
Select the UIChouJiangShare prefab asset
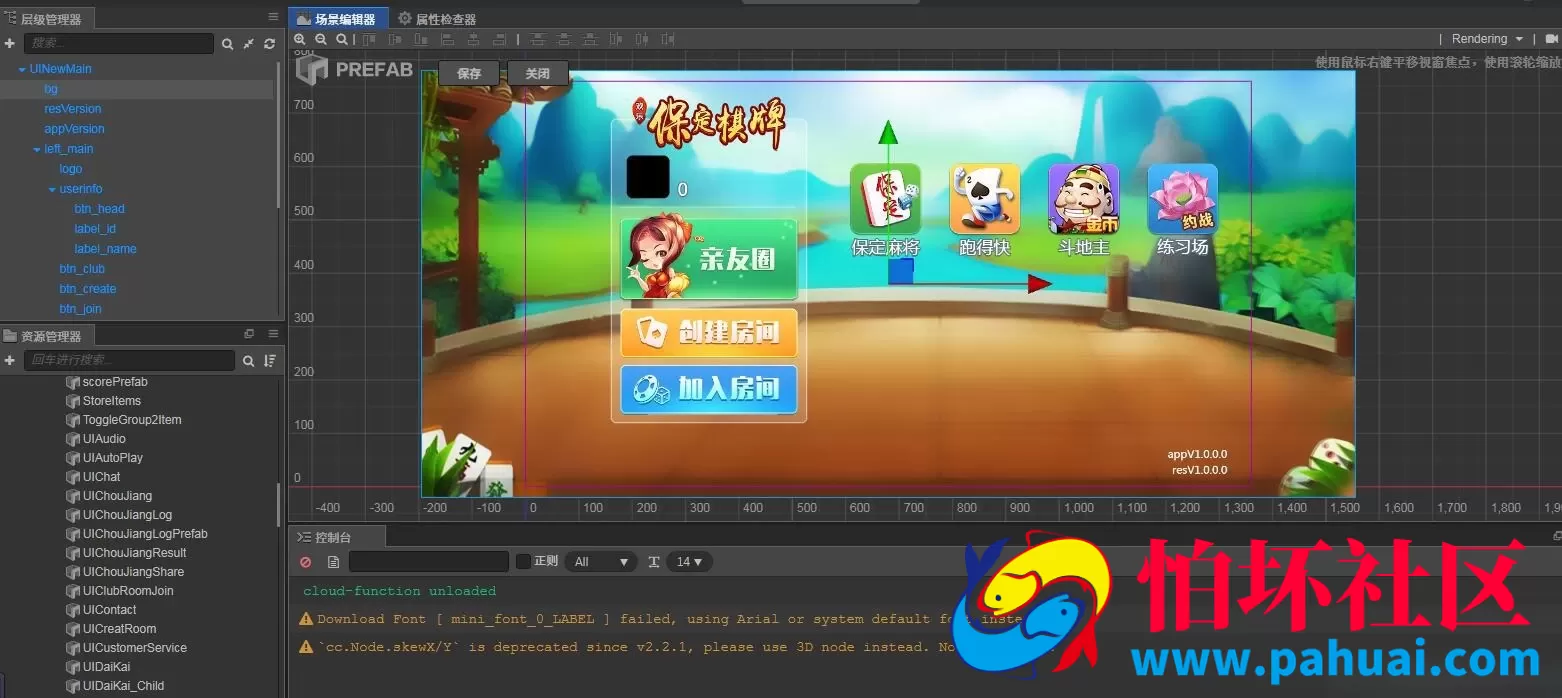[x=125, y=572]
